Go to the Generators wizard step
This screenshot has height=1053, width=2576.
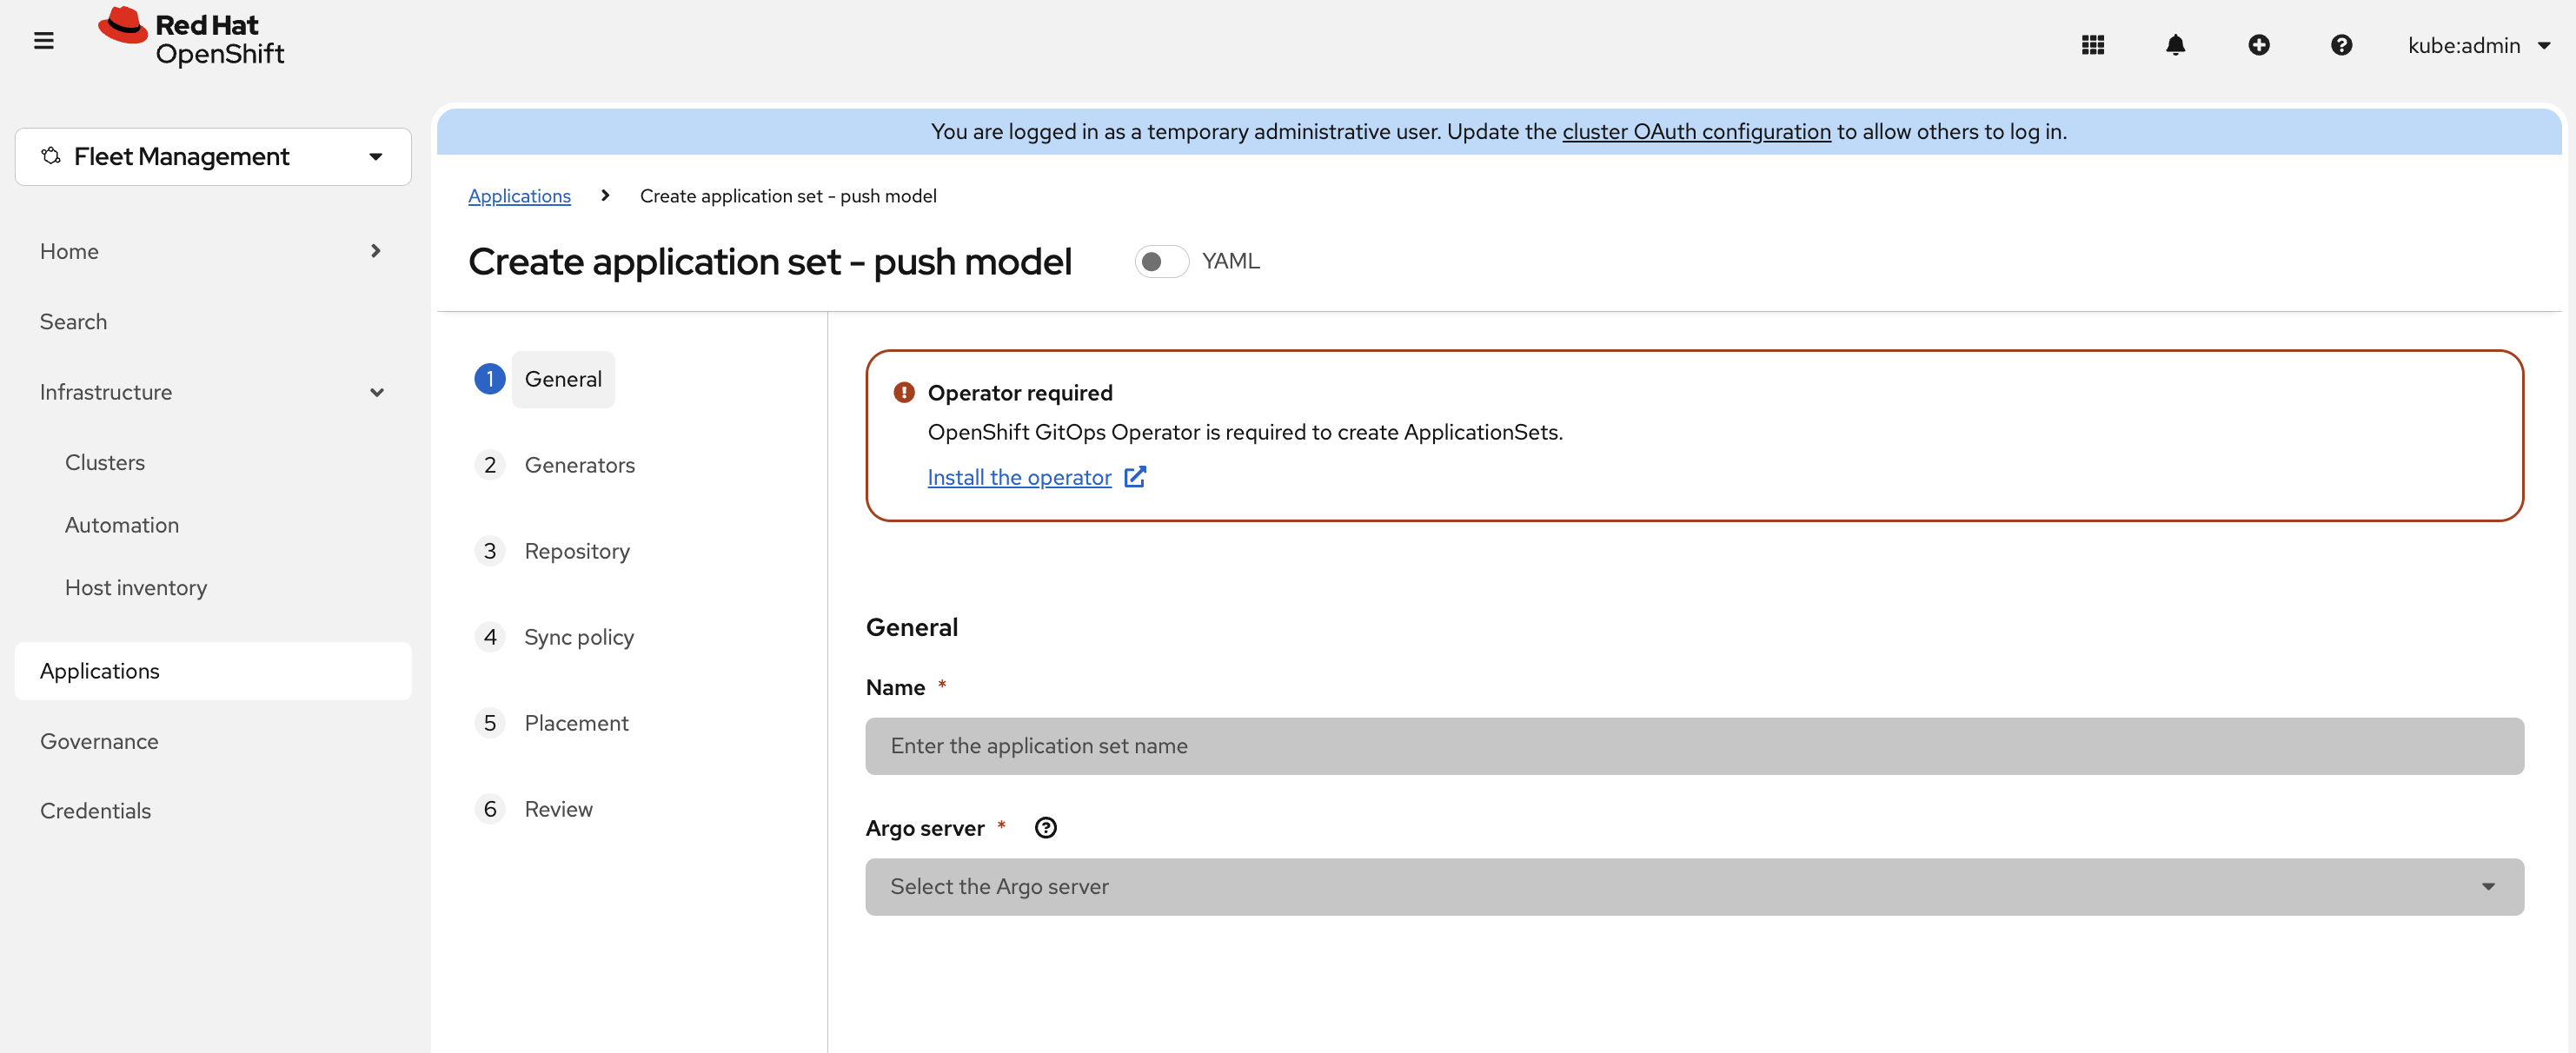tap(579, 465)
